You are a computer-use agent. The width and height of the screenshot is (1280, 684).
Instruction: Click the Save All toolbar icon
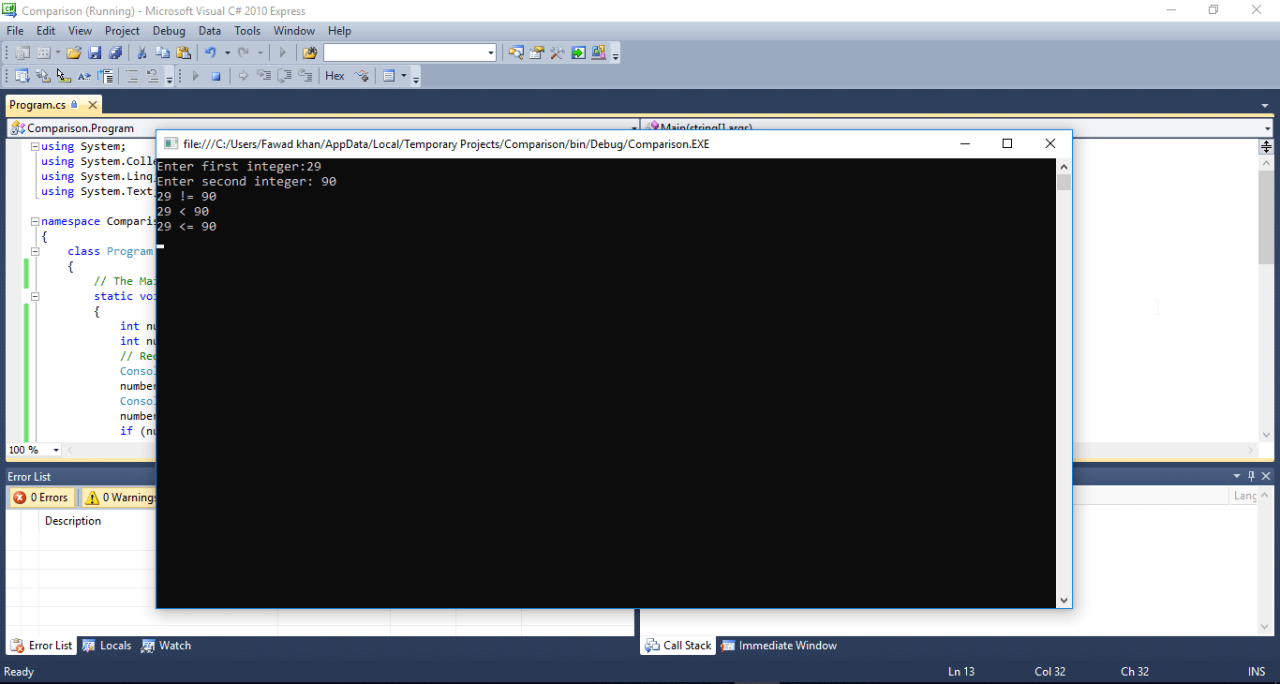tap(114, 52)
